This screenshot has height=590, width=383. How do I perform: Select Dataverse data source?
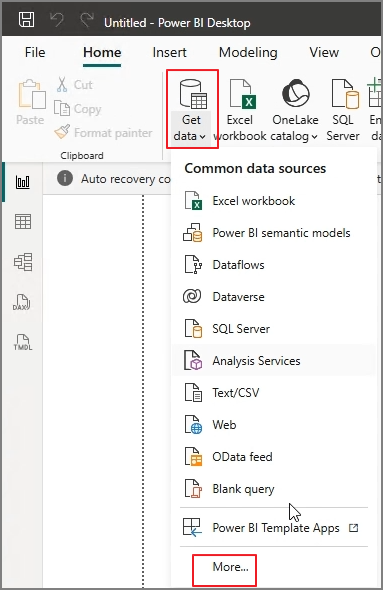pyautogui.click(x=274, y=297)
